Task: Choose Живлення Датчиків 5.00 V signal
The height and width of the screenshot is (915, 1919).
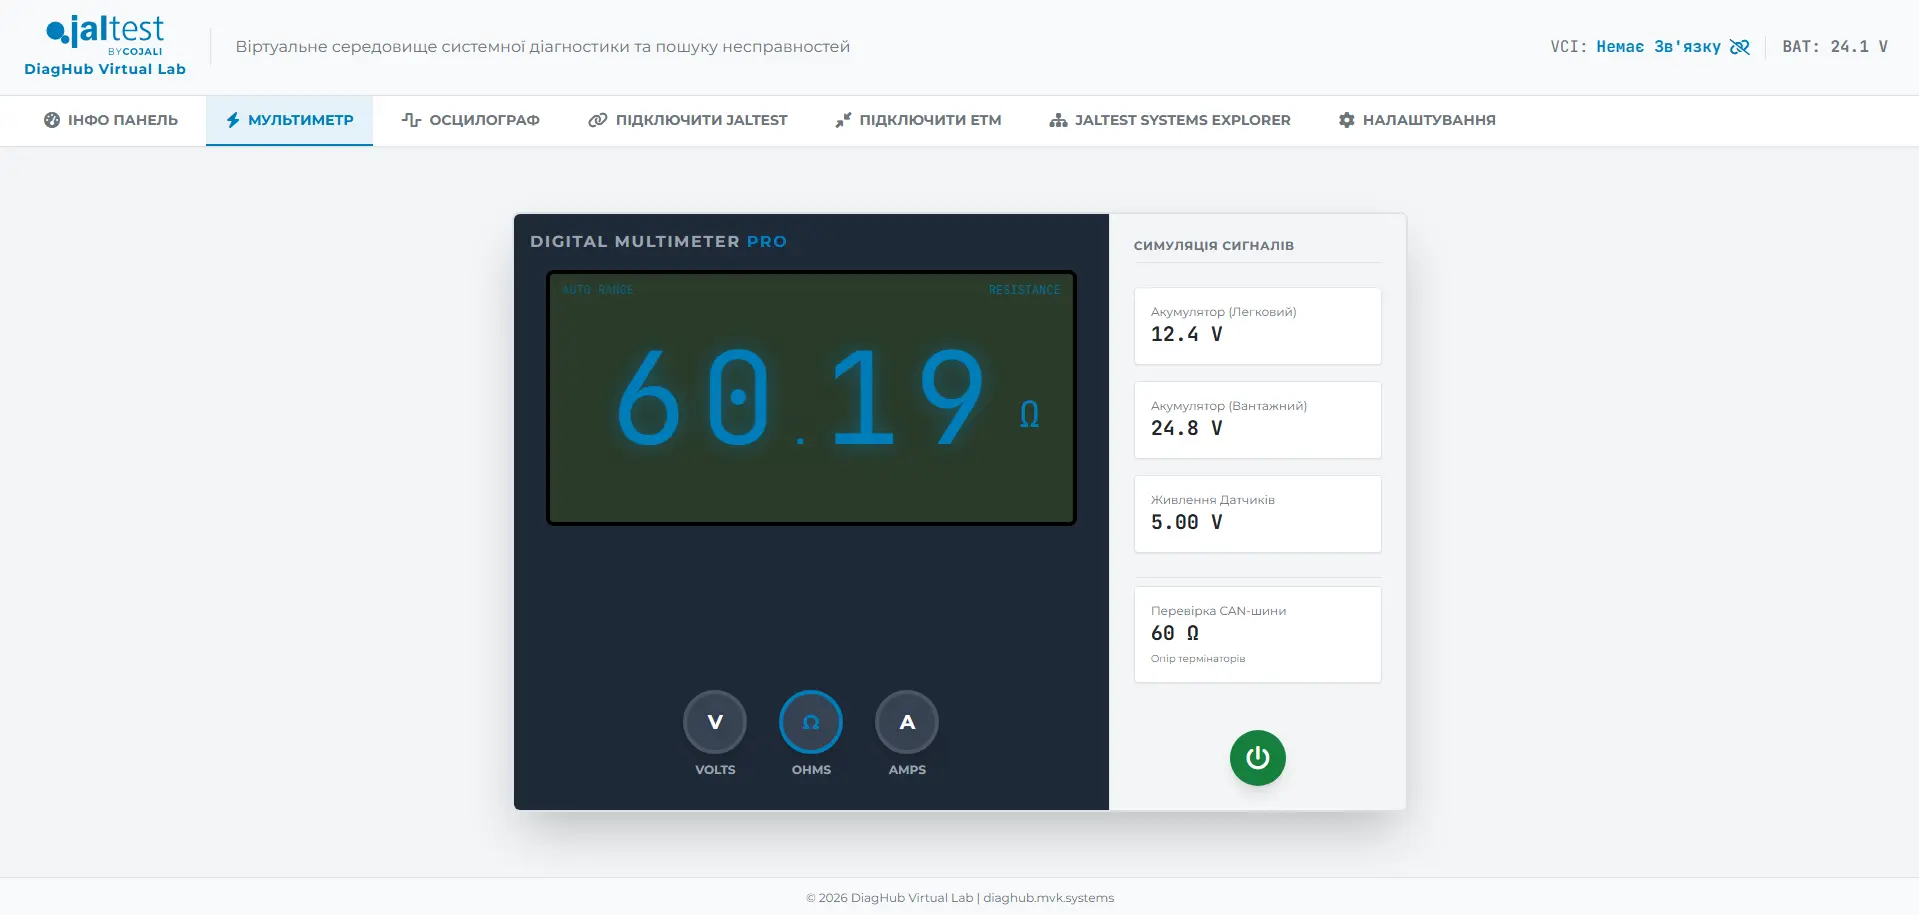Action: [x=1258, y=514]
